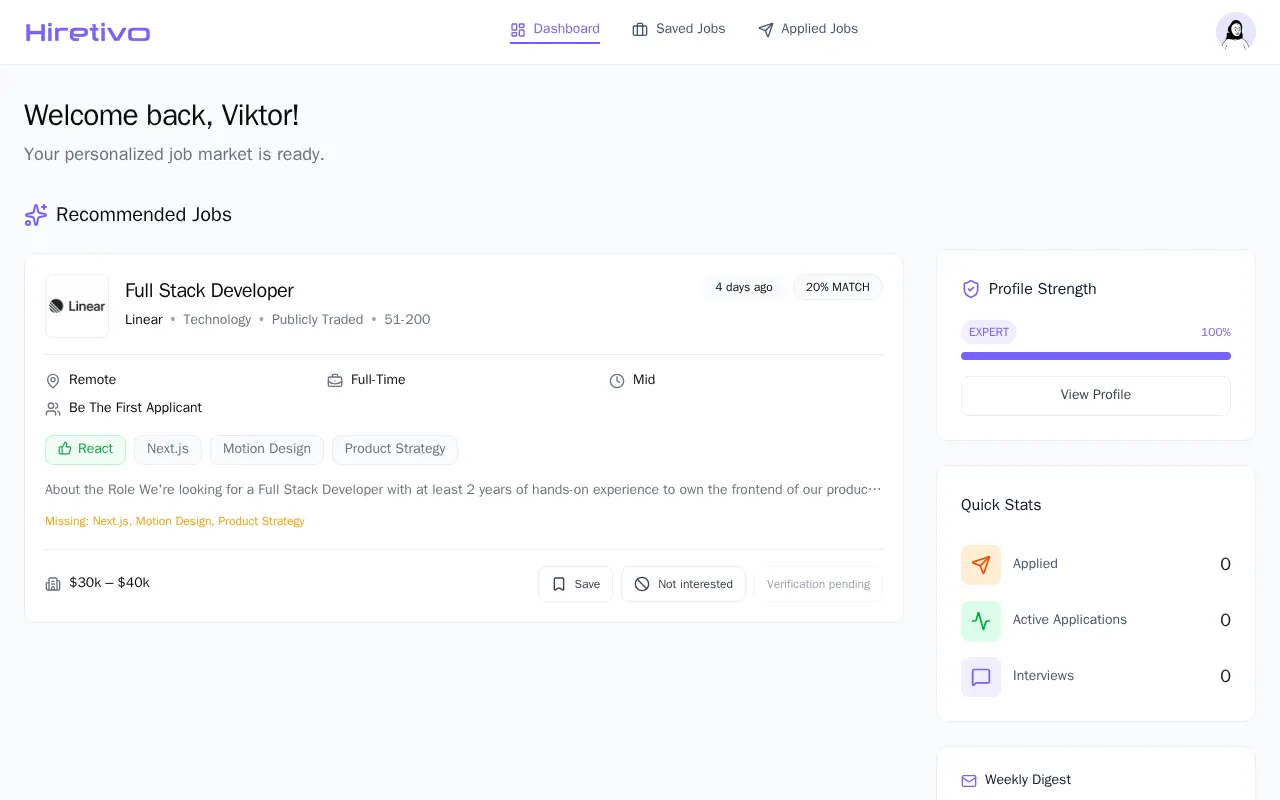1280x800 pixels.
Task: Click the location pin icon beside Remote
Action: pyautogui.click(x=53, y=381)
